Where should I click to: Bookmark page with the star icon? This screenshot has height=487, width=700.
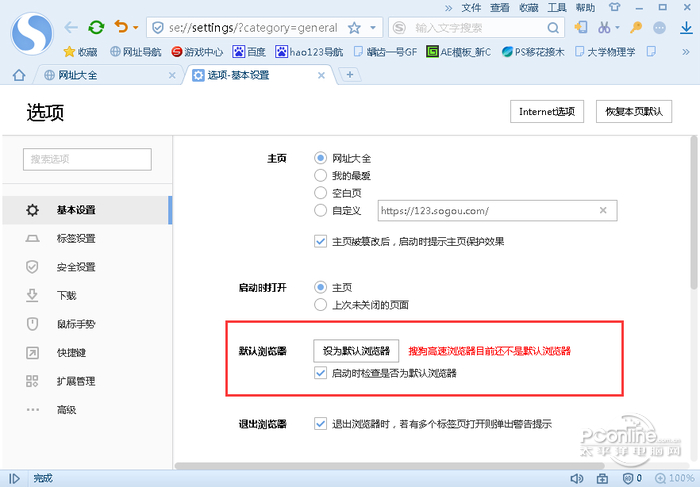(x=354, y=28)
